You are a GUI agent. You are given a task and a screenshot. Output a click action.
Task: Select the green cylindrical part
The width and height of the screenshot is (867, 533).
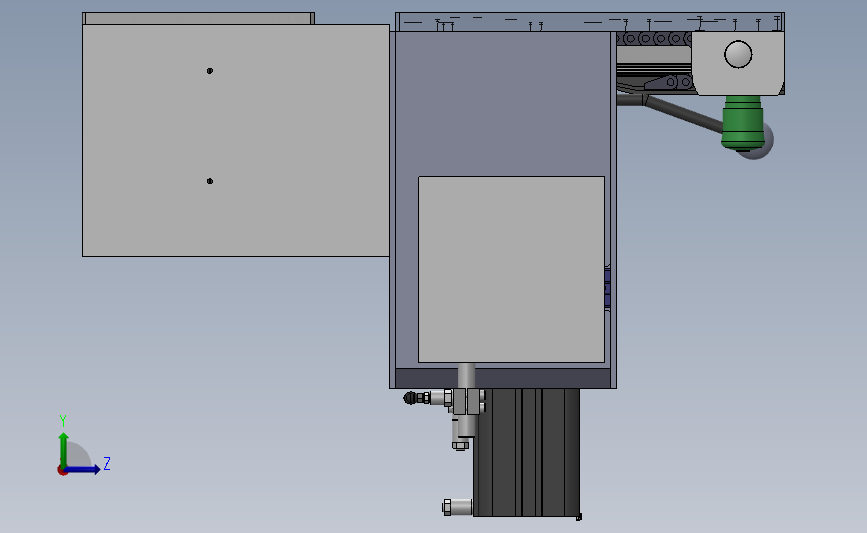[743, 123]
